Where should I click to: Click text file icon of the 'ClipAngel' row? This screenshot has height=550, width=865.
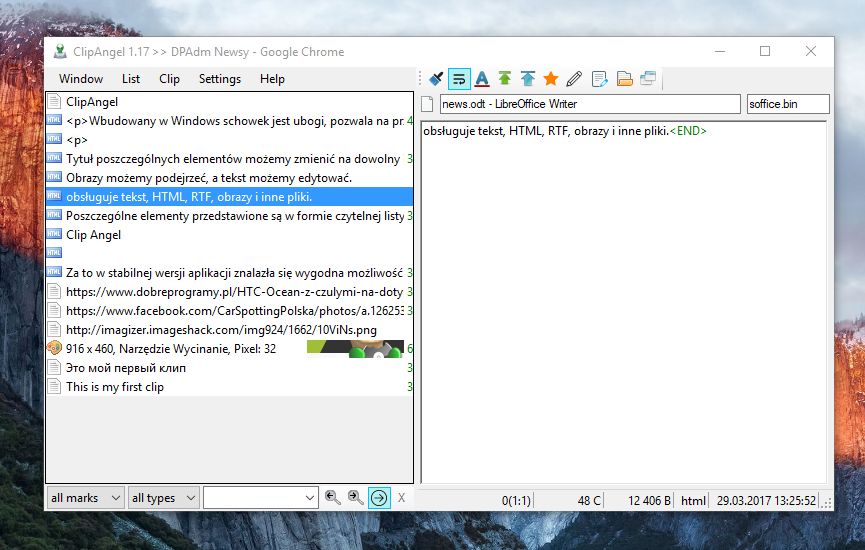tap(54, 101)
